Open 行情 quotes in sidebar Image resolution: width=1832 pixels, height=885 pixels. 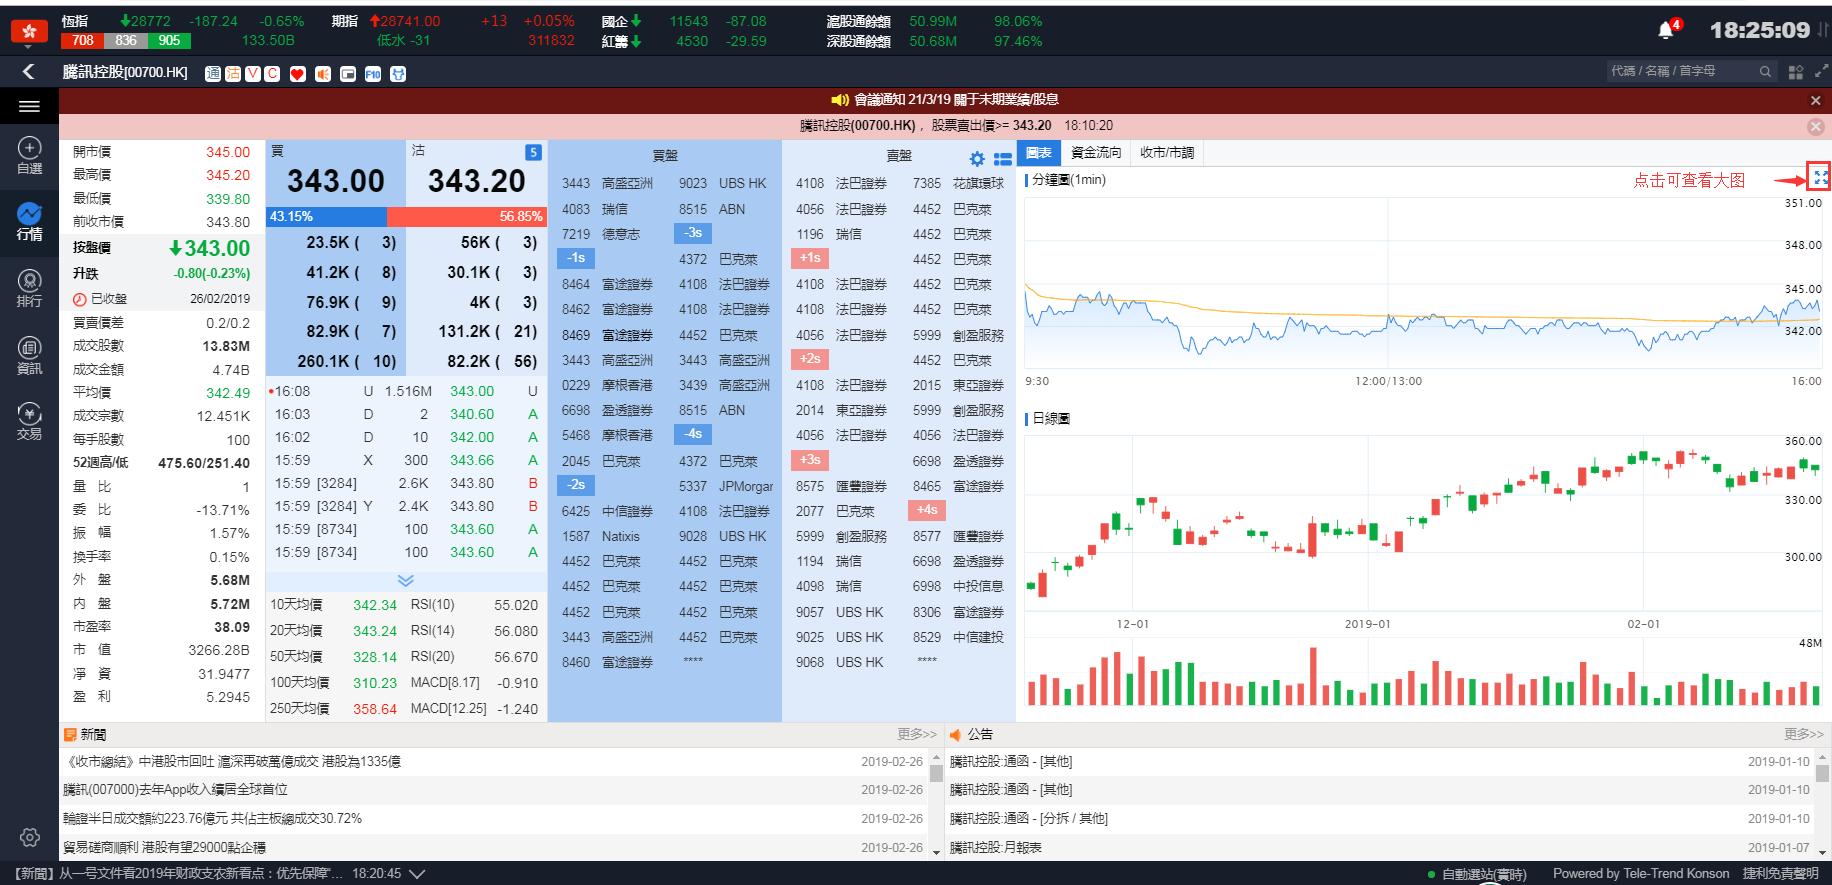coord(30,222)
